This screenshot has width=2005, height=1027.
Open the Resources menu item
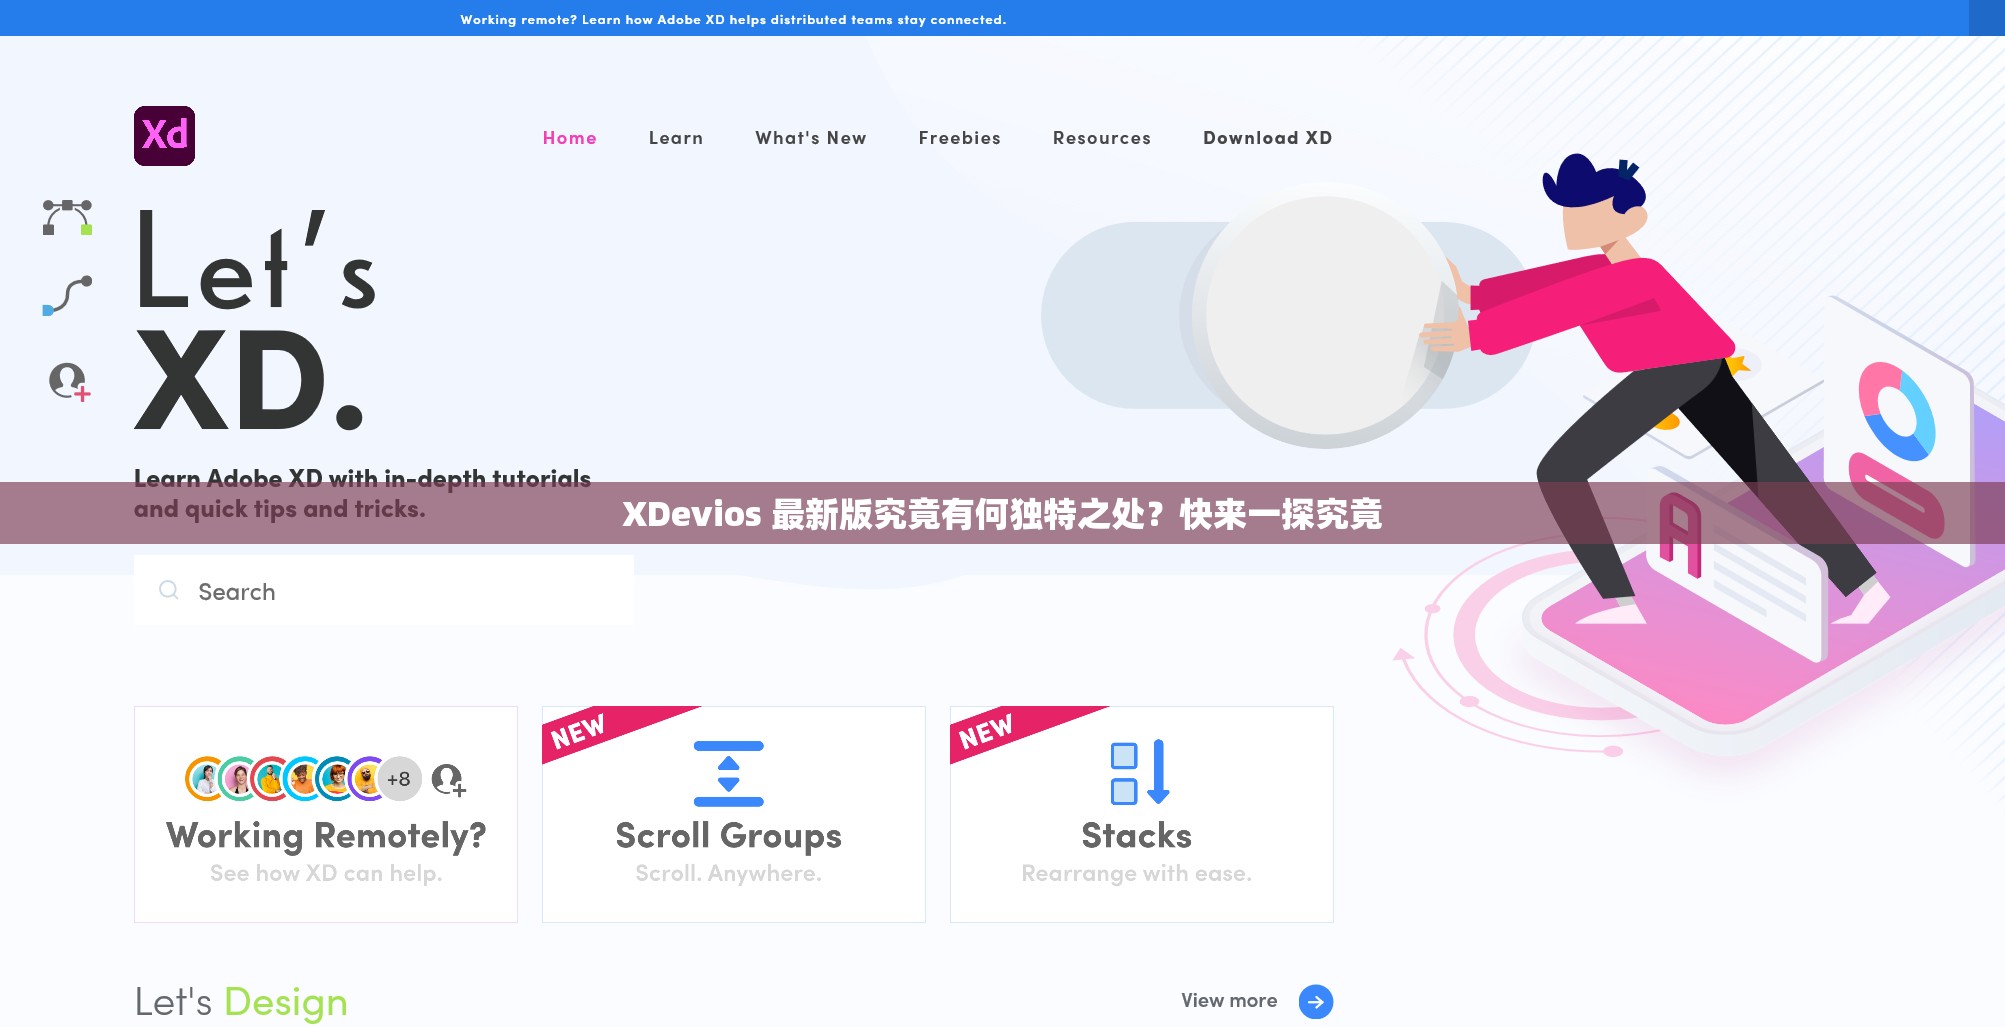pos(1102,138)
